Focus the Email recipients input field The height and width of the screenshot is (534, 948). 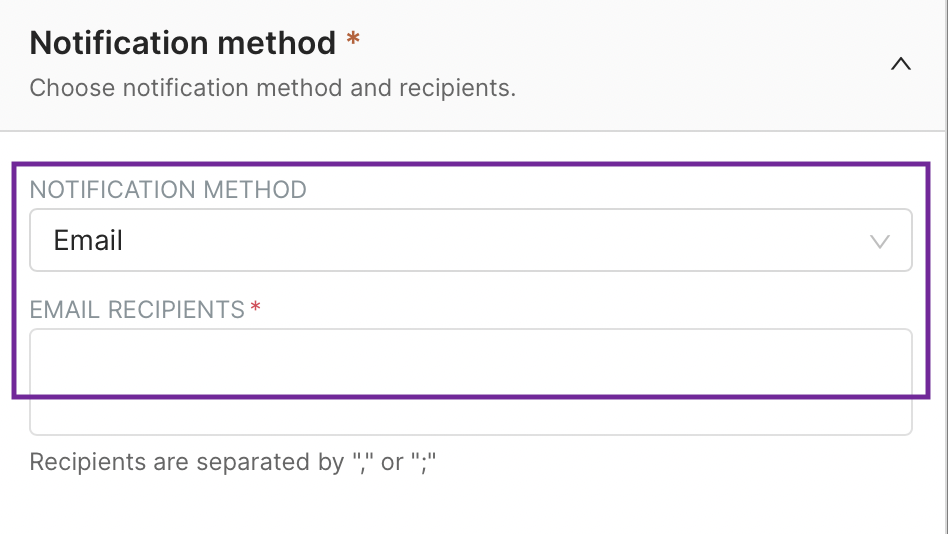470,381
